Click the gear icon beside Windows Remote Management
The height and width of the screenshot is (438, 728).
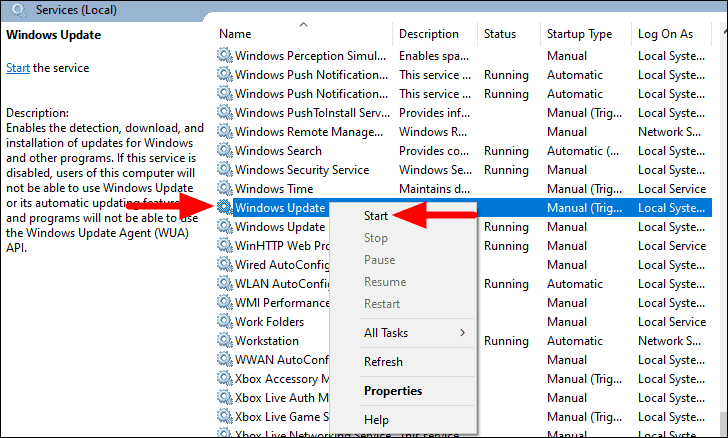coord(225,131)
